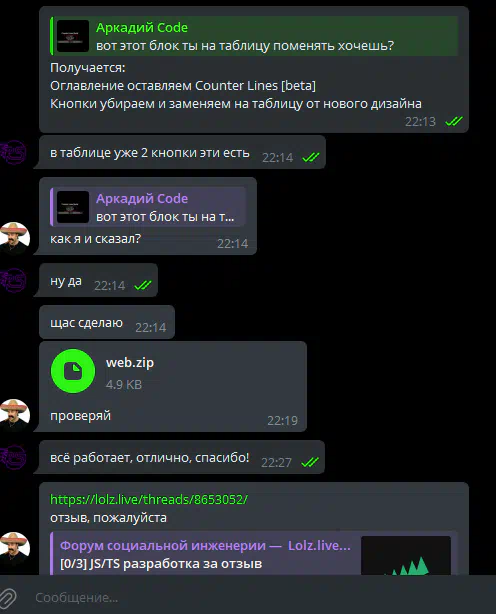The width and height of the screenshot is (496, 614).
Task: Click thumbnail in purple quoted reply
Action: (73, 207)
